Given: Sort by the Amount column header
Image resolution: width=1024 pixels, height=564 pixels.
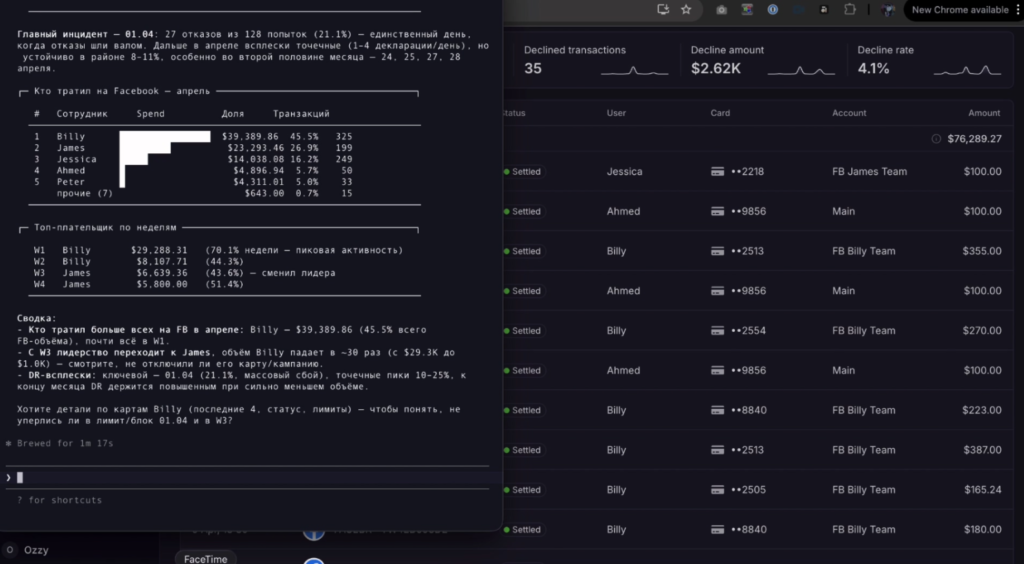Looking at the screenshot, I should 984,113.
